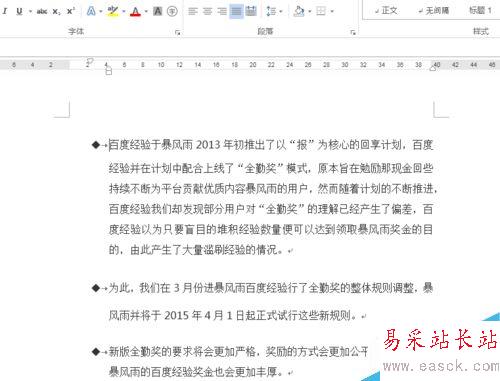The width and height of the screenshot is (500, 381).
Task: Open the Font dialog launcher
Action: [x=178, y=32]
